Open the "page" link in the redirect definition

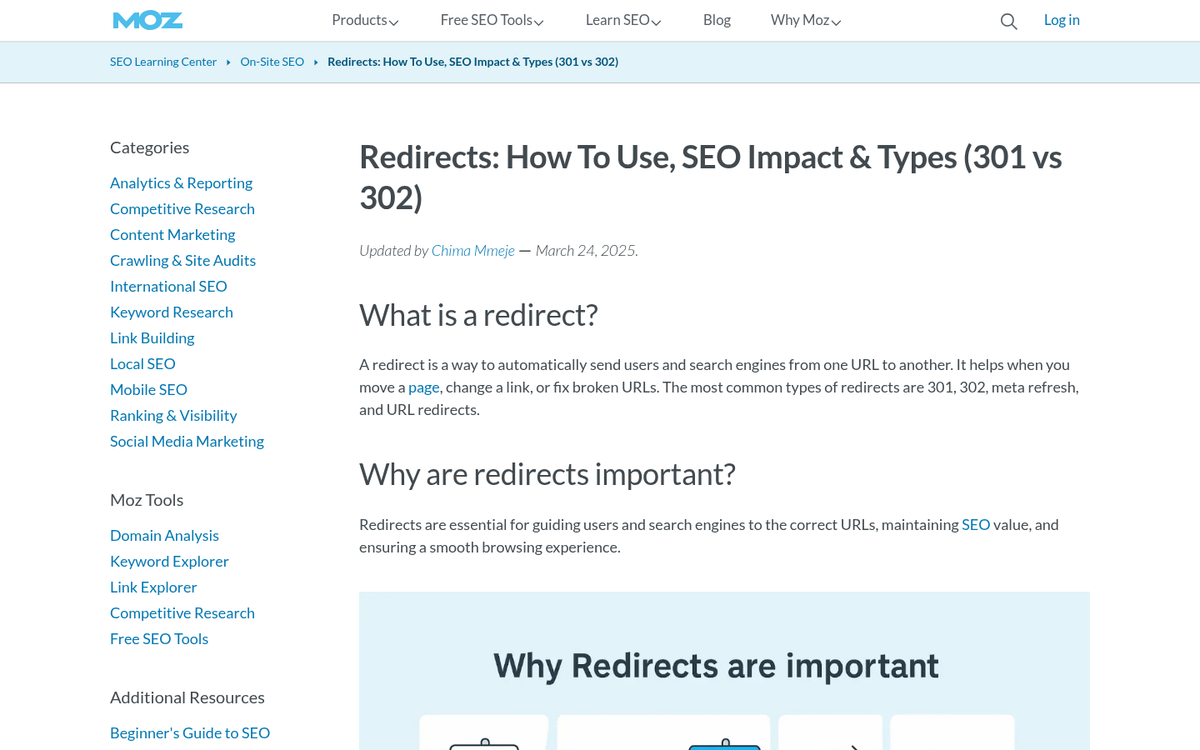tap(423, 386)
